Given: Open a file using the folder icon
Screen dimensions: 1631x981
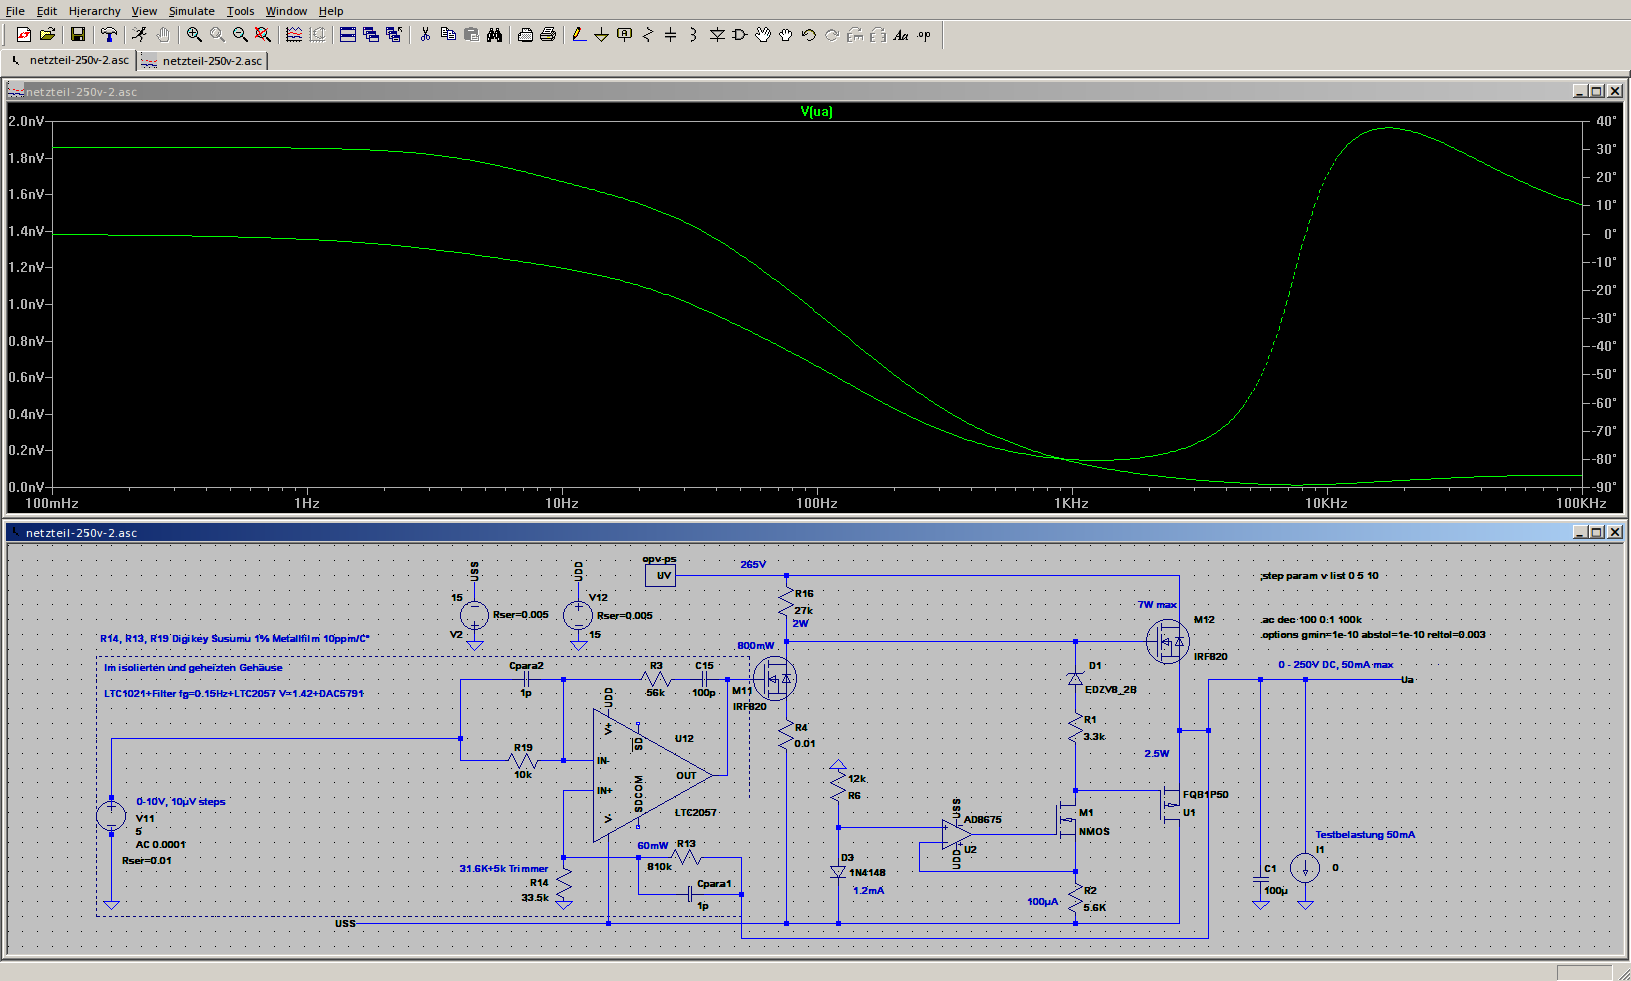Looking at the screenshot, I should pyautogui.click(x=47, y=35).
